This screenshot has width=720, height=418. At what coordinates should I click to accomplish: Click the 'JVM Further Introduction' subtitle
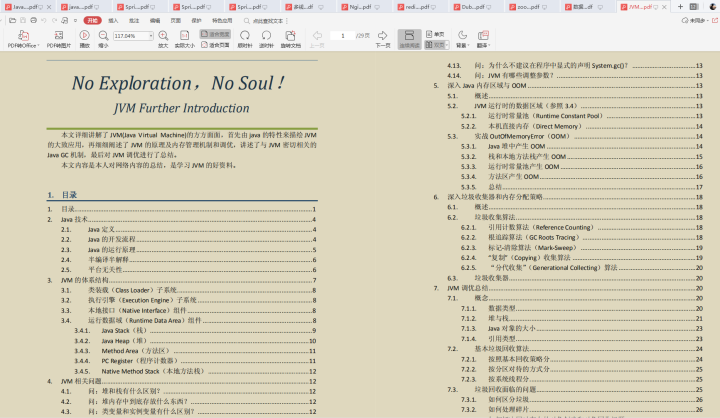181,108
